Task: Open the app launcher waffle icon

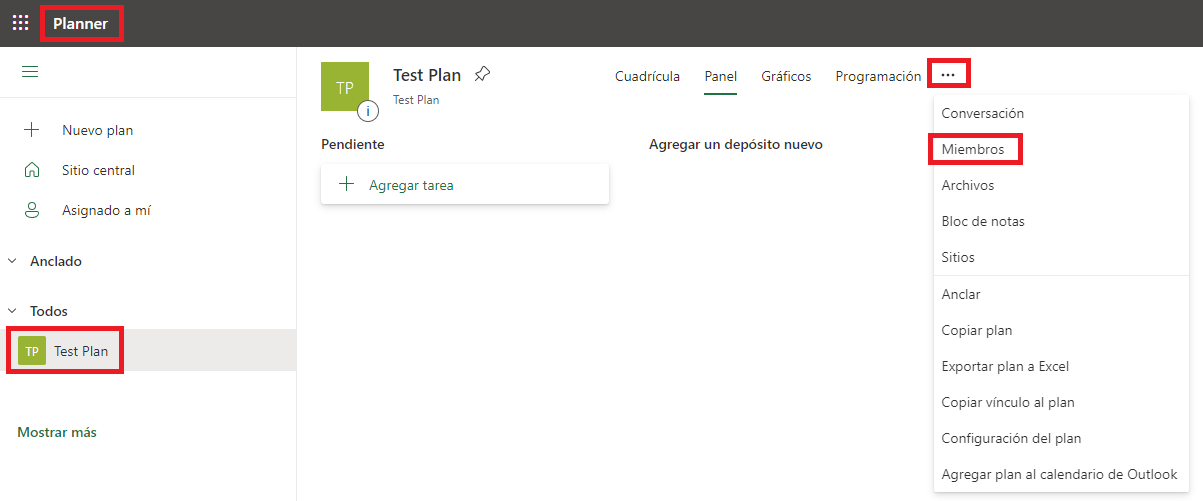Action: [x=20, y=22]
